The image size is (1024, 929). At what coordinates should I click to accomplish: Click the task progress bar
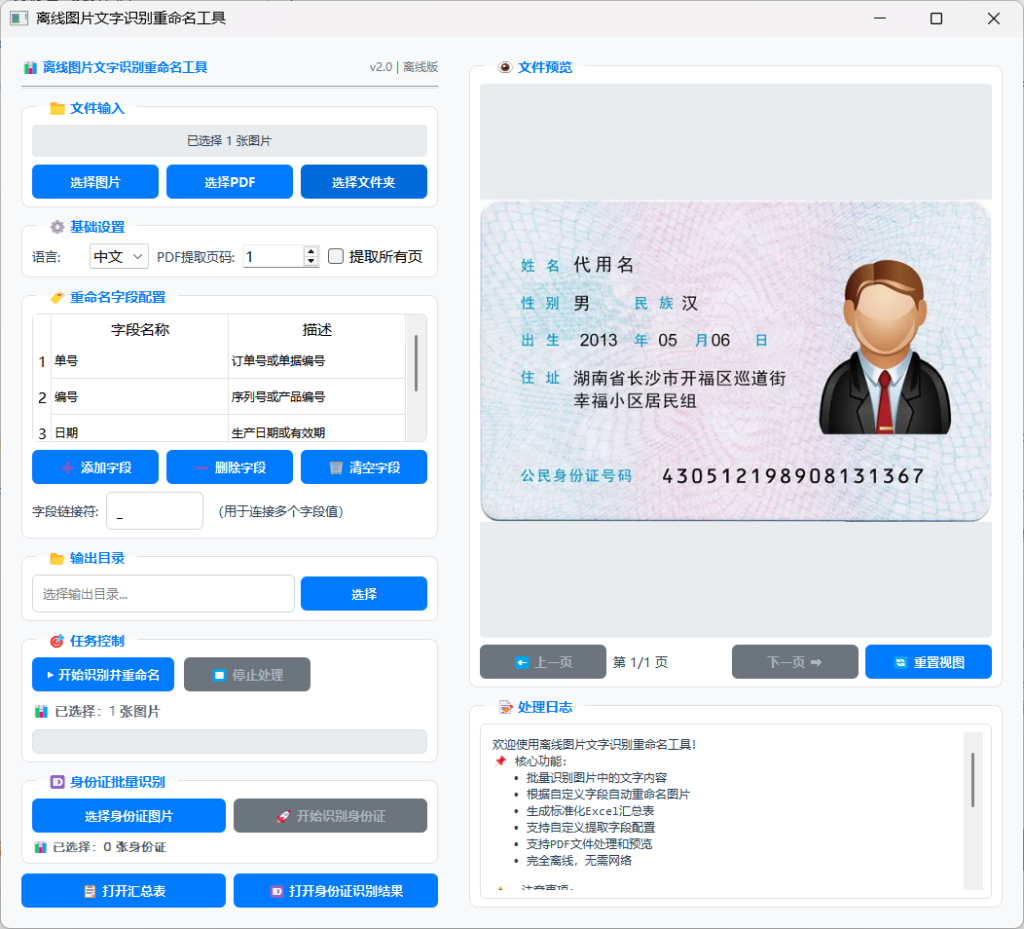pos(229,742)
